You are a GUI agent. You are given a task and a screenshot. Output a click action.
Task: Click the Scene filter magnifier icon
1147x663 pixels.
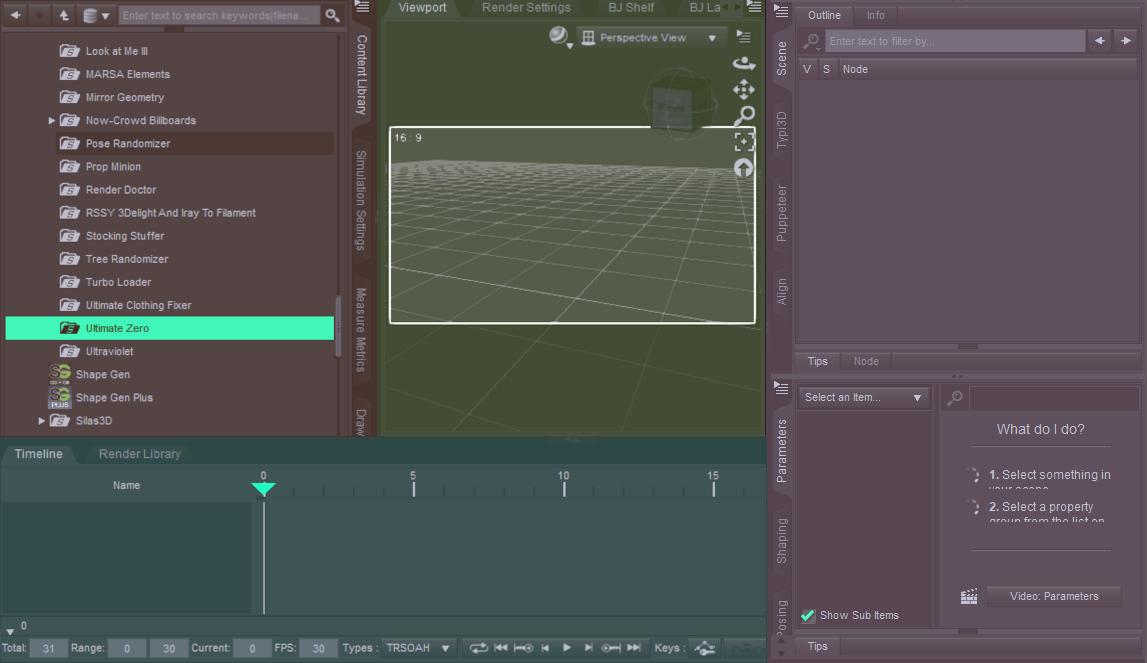(811, 42)
